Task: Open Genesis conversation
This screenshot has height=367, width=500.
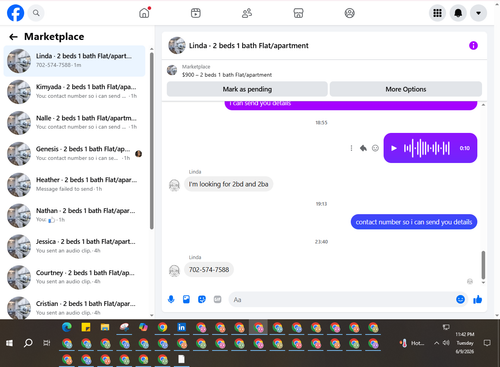Action: (x=74, y=153)
